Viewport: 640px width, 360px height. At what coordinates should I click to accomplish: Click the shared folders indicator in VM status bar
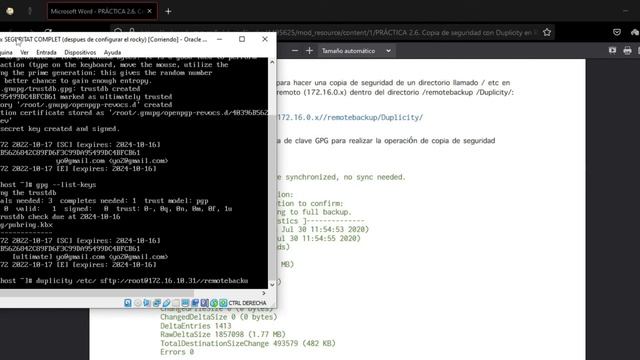click(176, 303)
